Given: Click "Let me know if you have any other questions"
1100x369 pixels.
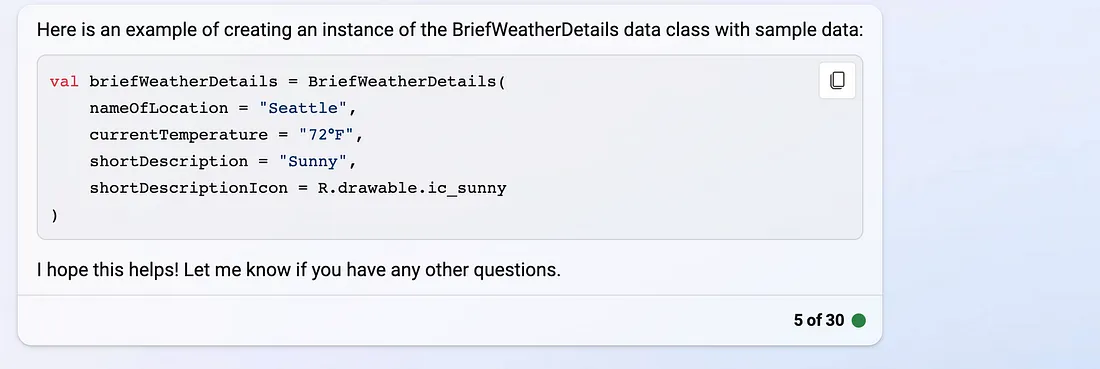Looking at the screenshot, I should (373, 269).
